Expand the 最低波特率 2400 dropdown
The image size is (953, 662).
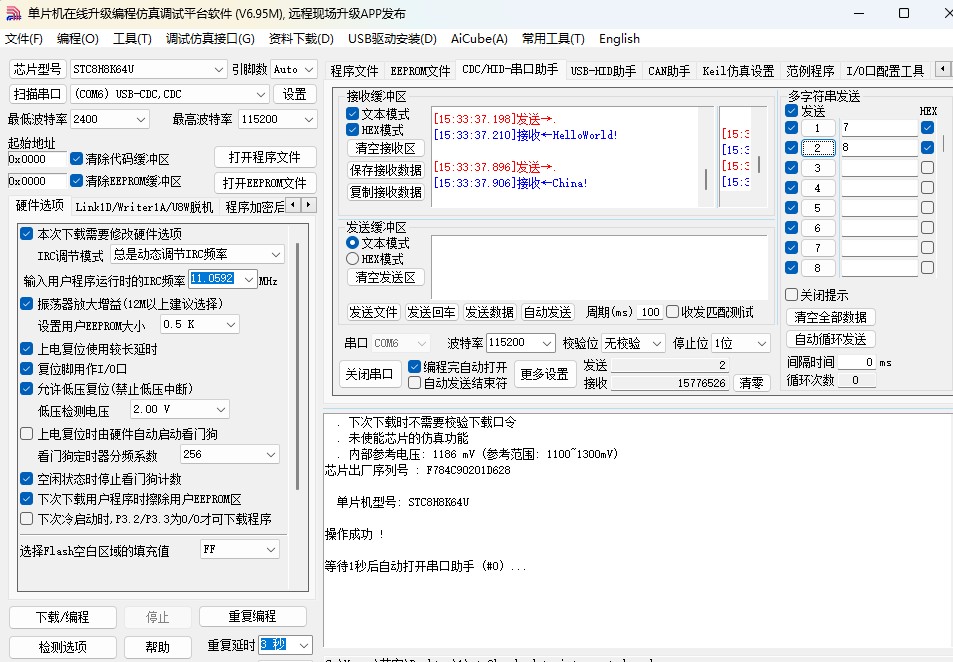pos(140,119)
